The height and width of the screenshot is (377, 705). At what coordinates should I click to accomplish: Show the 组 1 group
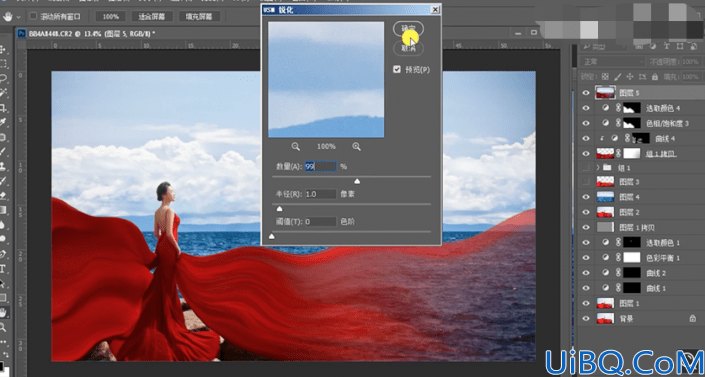click(x=585, y=167)
